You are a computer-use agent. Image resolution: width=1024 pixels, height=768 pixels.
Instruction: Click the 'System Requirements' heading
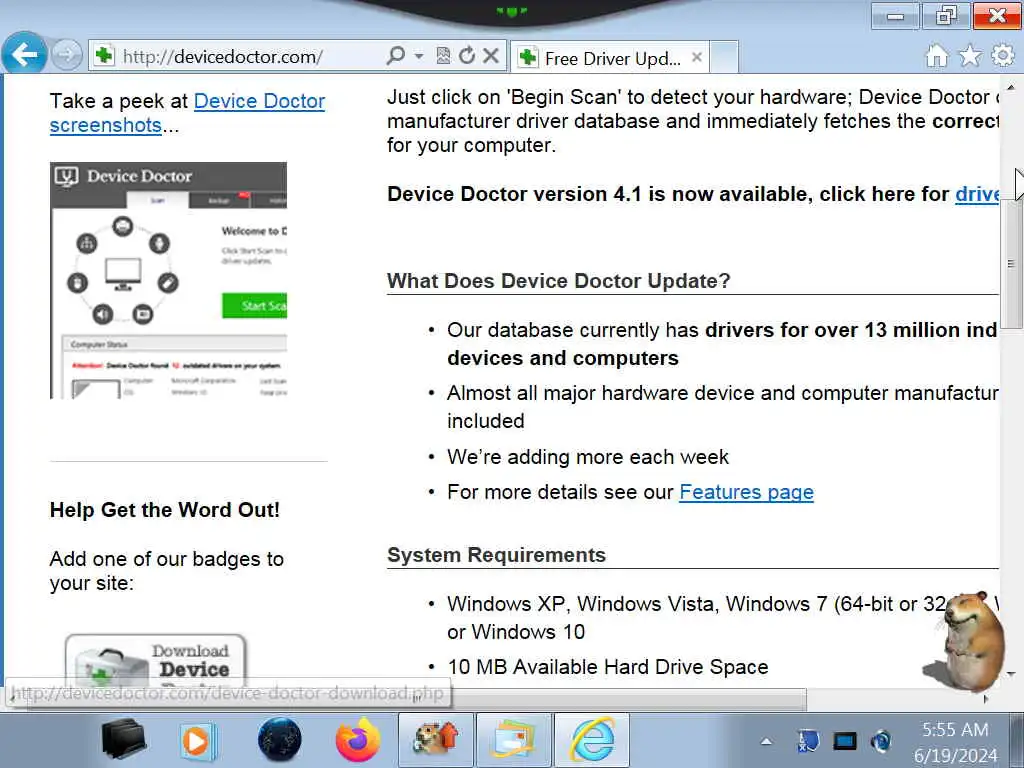(x=496, y=554)
